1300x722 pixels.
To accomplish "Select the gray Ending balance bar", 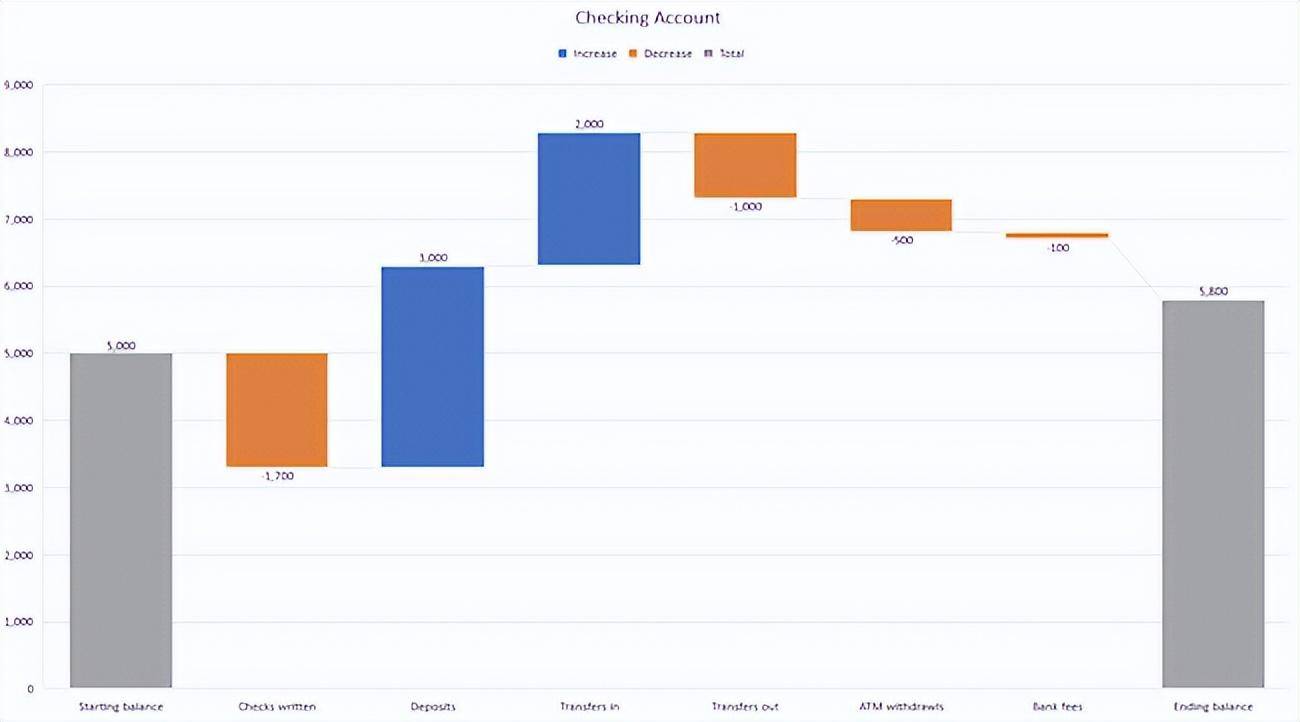I will pos(1213,495).
